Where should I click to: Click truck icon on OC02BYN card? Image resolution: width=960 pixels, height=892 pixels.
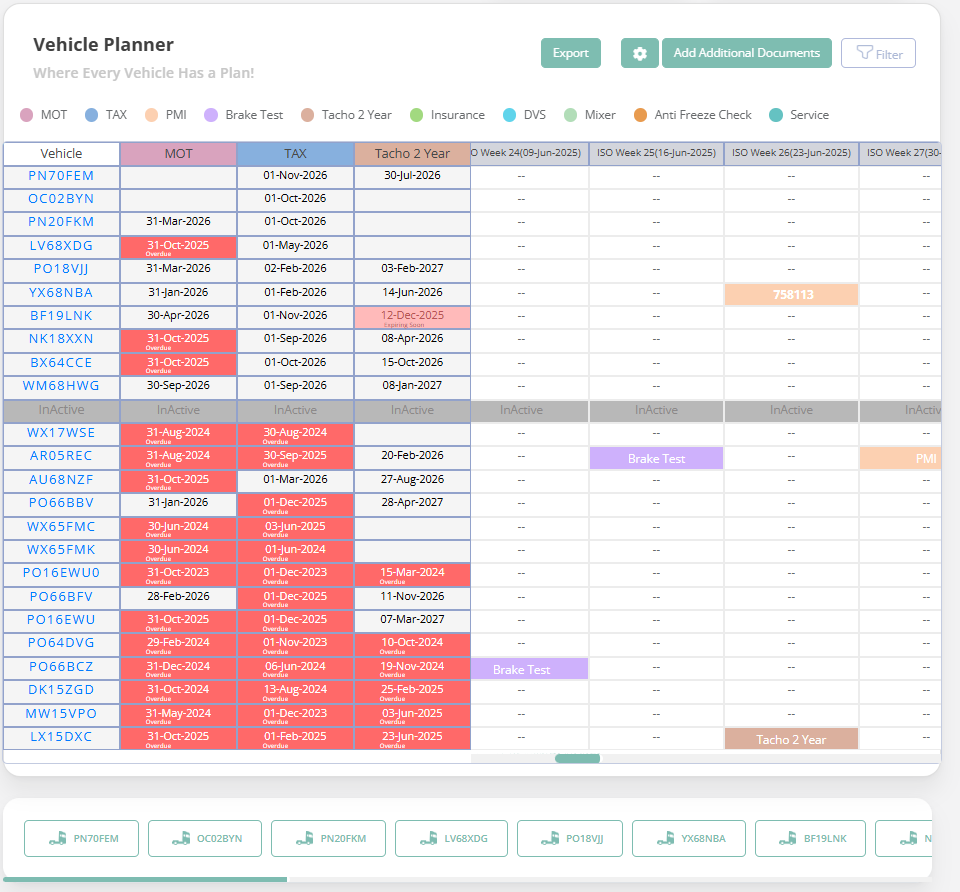click(x=180, y=839)
